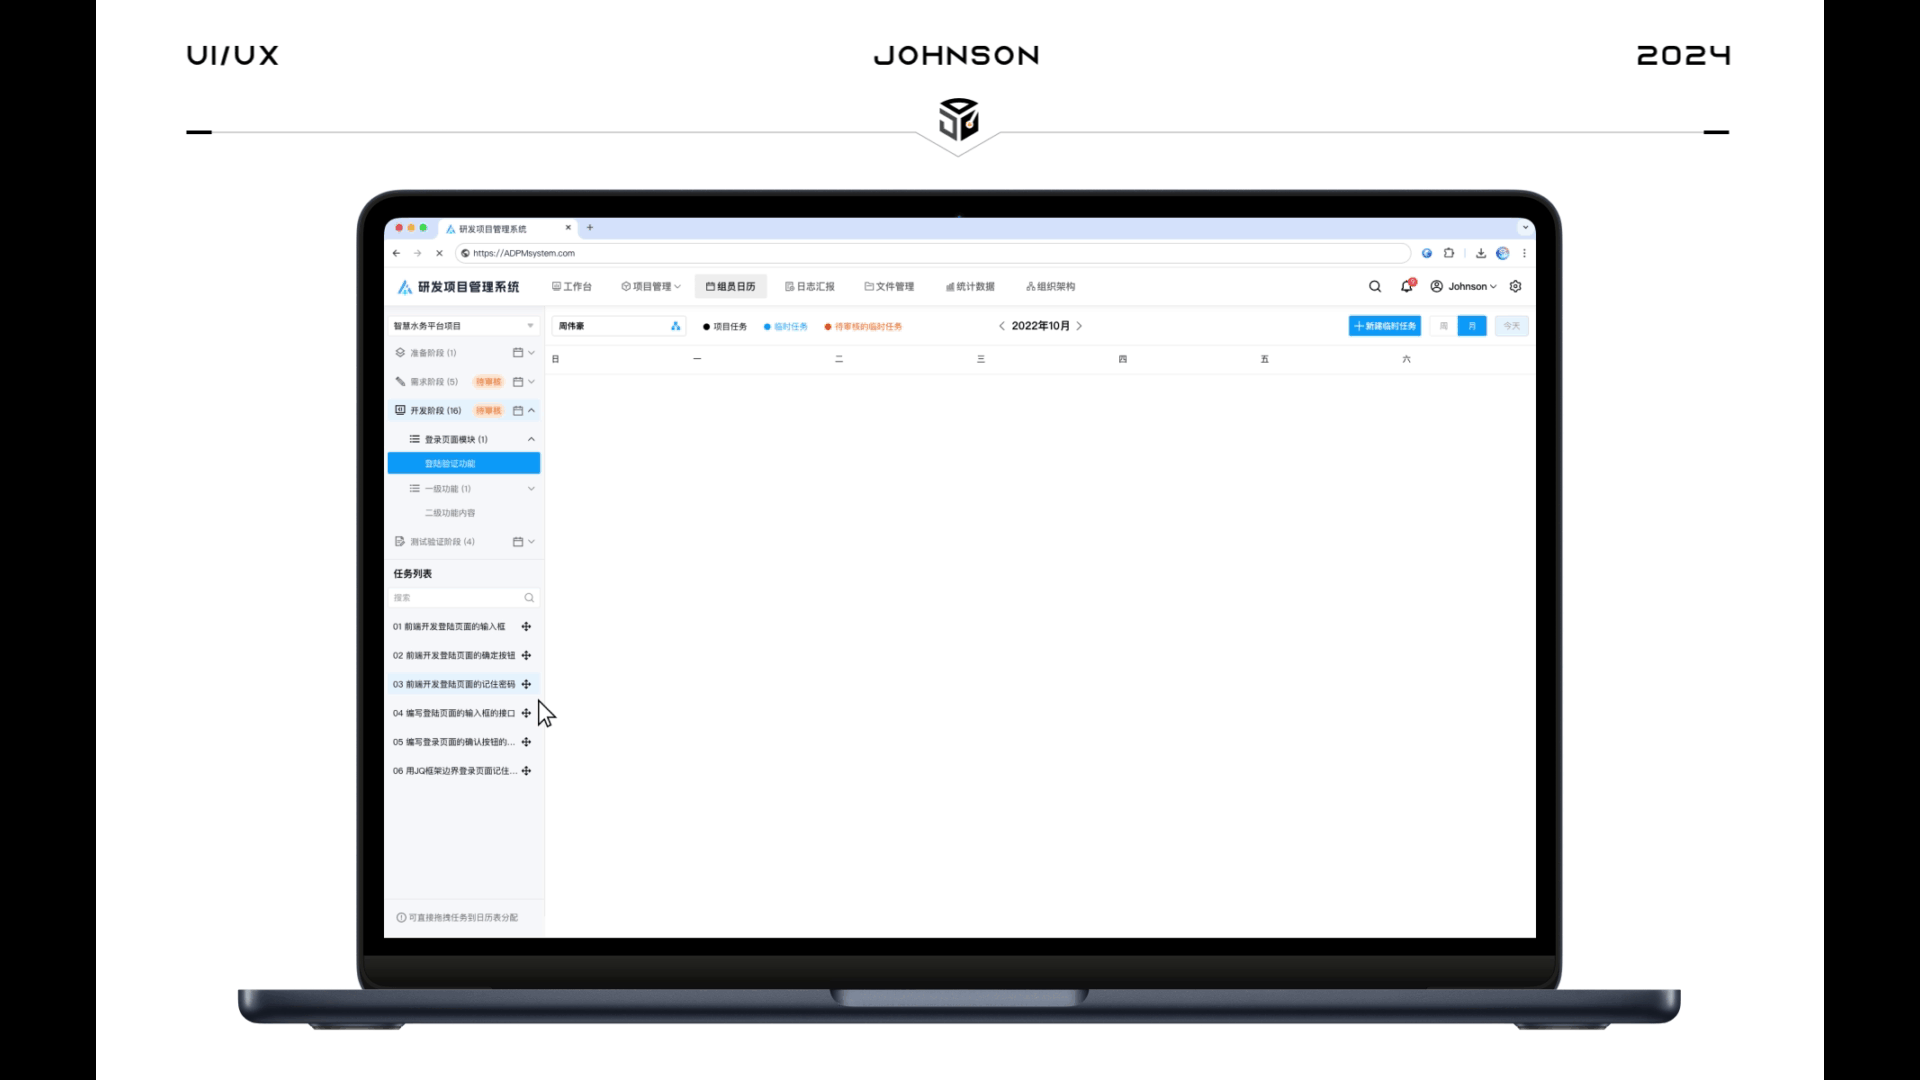The width and height of the screenshot is (1920, 1080).
Task: Expand the 准备阶段 (1) chevron
Action: pyautogui.click(x=532, y=353)
